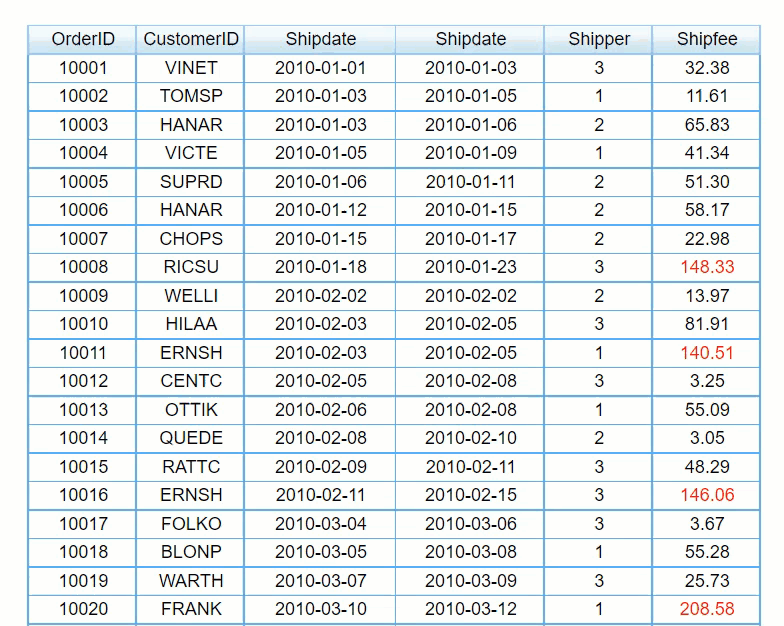Screen dimensions: 784x626
Task: Click order ID 10013 cell
Action: click(83, 410)
